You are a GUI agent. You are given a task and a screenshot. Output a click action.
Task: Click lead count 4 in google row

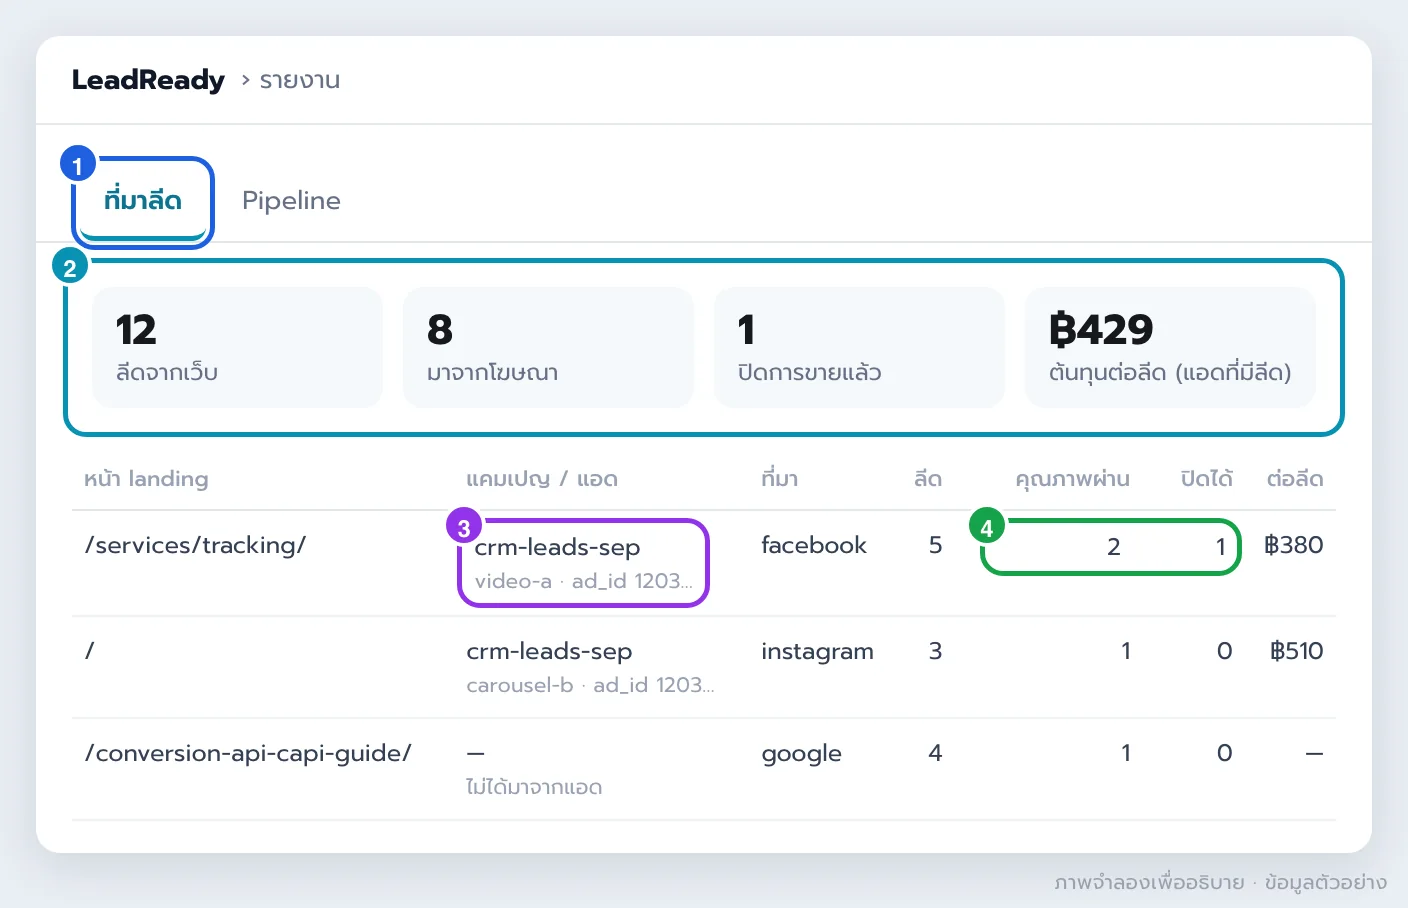pos(936,753)
